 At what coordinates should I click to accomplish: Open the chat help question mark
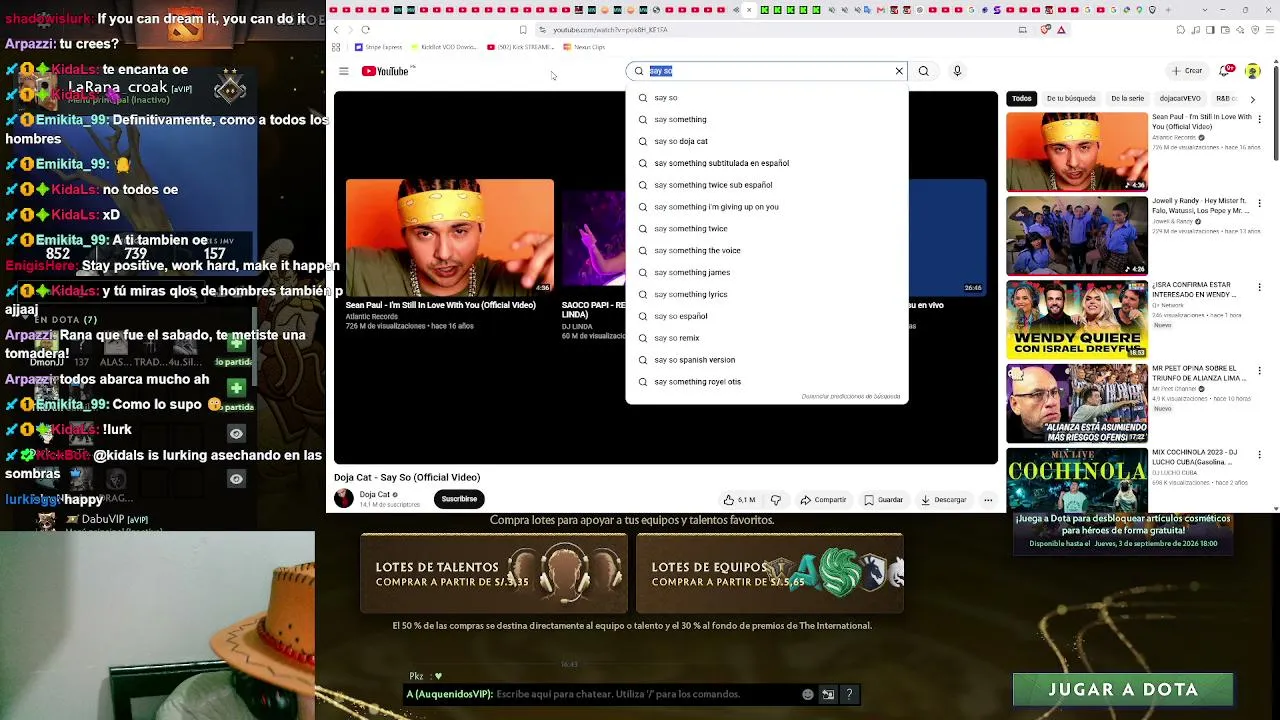point(849,694)
